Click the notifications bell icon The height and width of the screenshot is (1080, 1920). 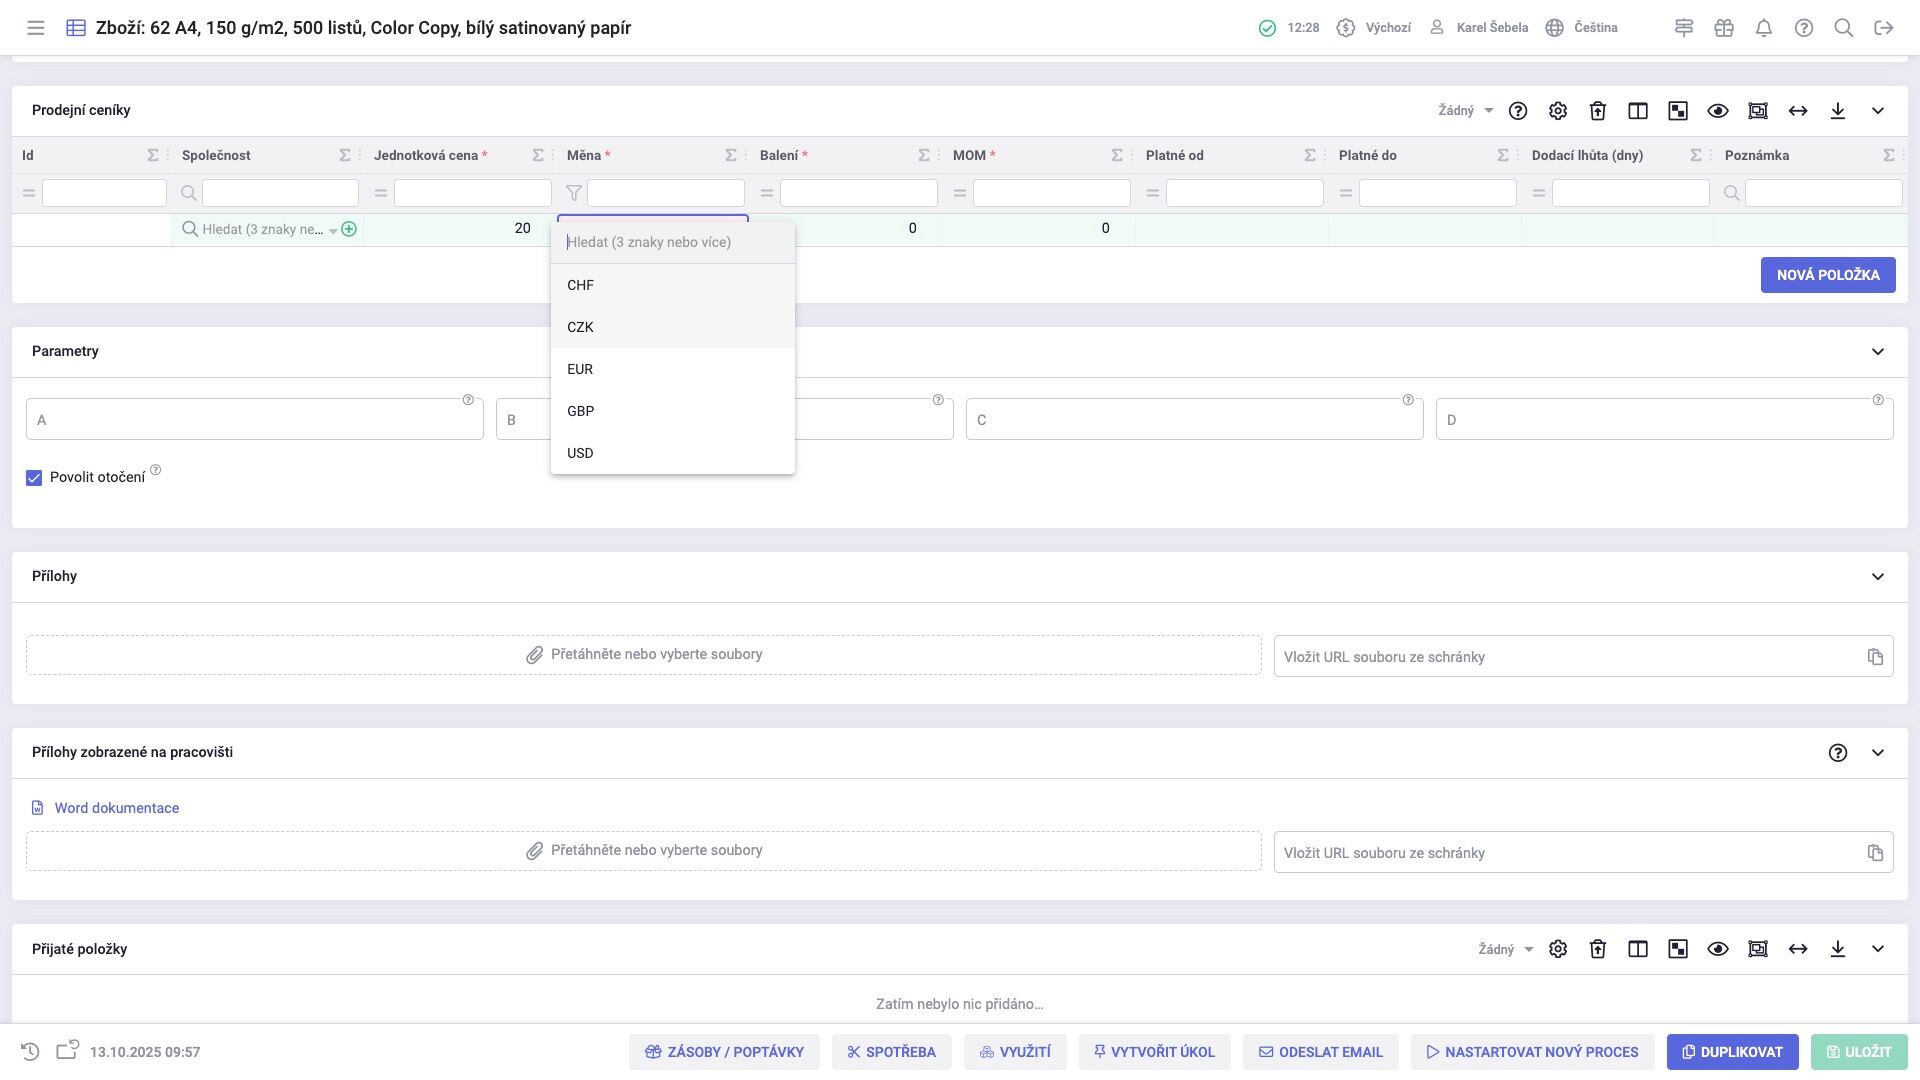pyautogui.click(x=1764, y=28)
